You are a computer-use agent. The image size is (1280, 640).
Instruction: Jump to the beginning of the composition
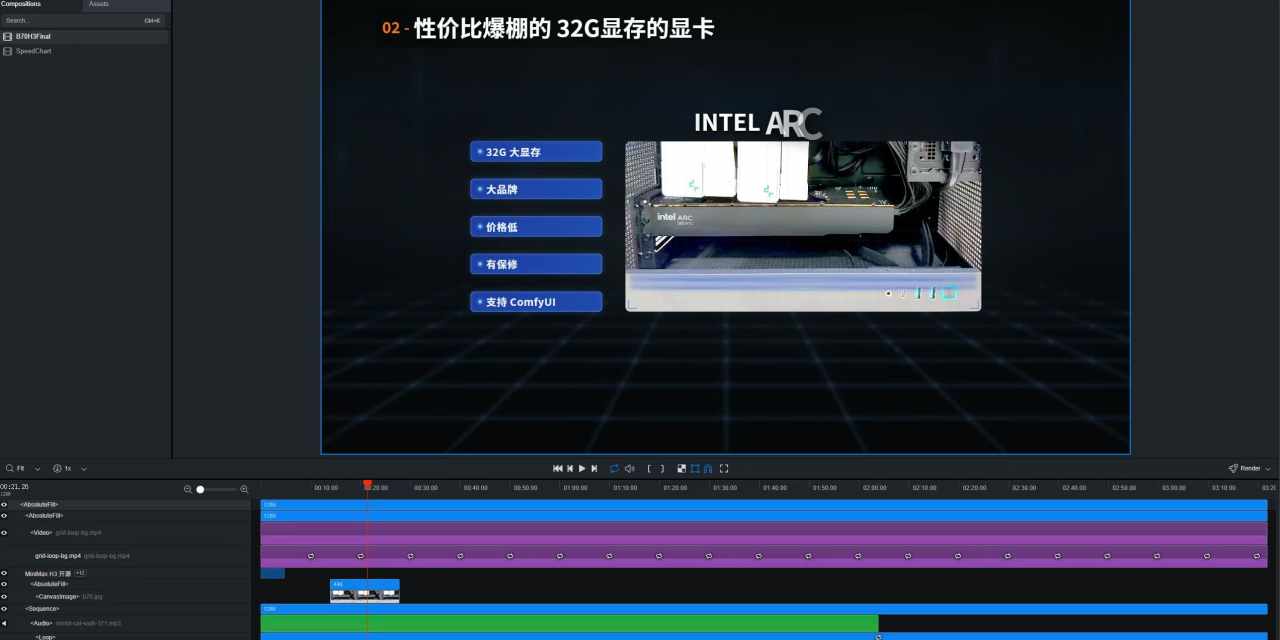(x=558, y=468)
